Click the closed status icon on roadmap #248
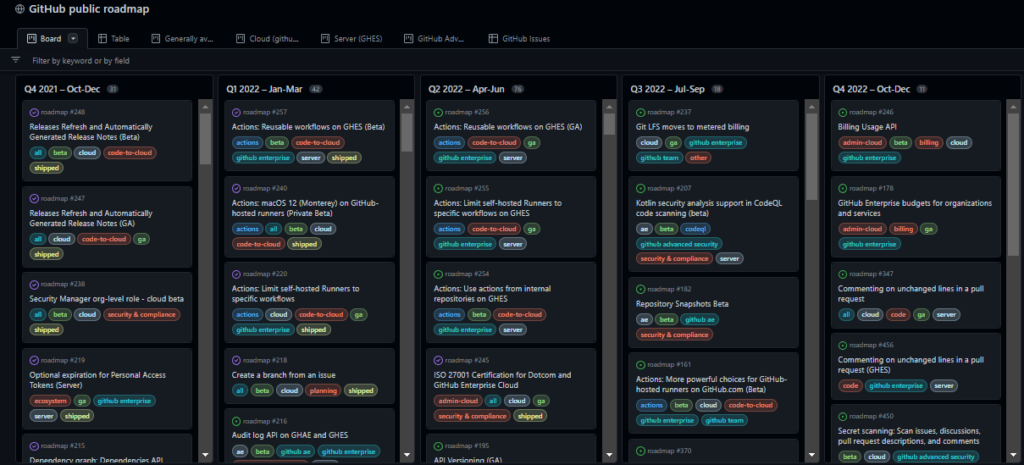The width and height of the screenshot is (1024, 465). pos(34,112)
